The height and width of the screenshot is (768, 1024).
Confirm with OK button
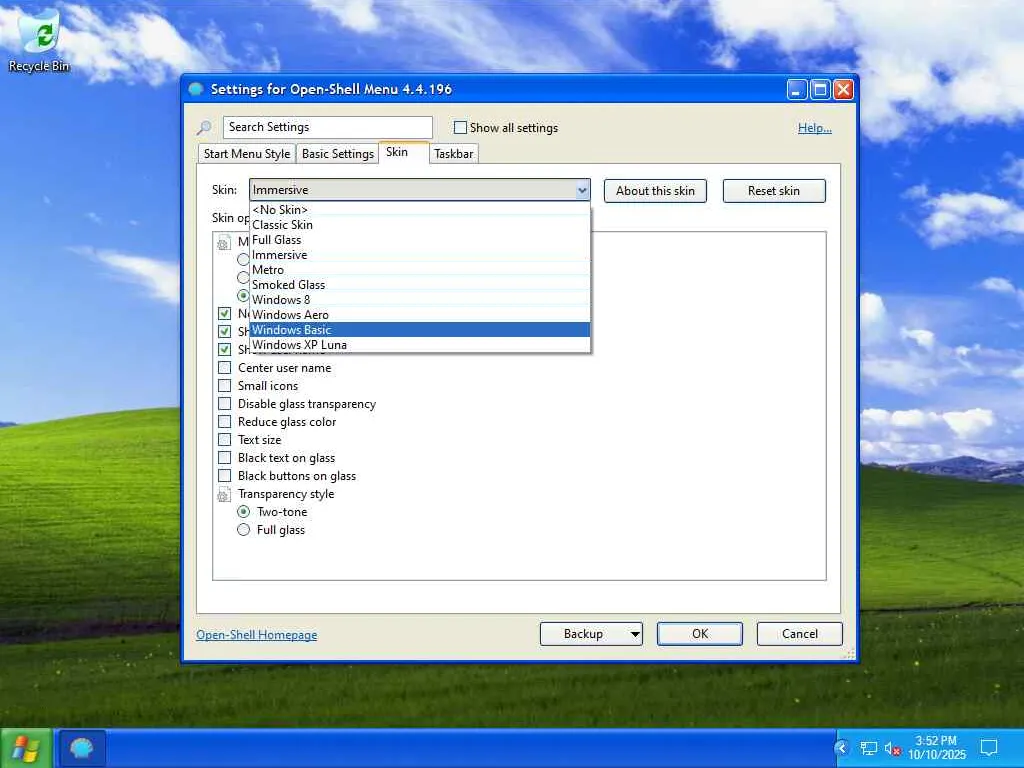(x=699, y=633)
